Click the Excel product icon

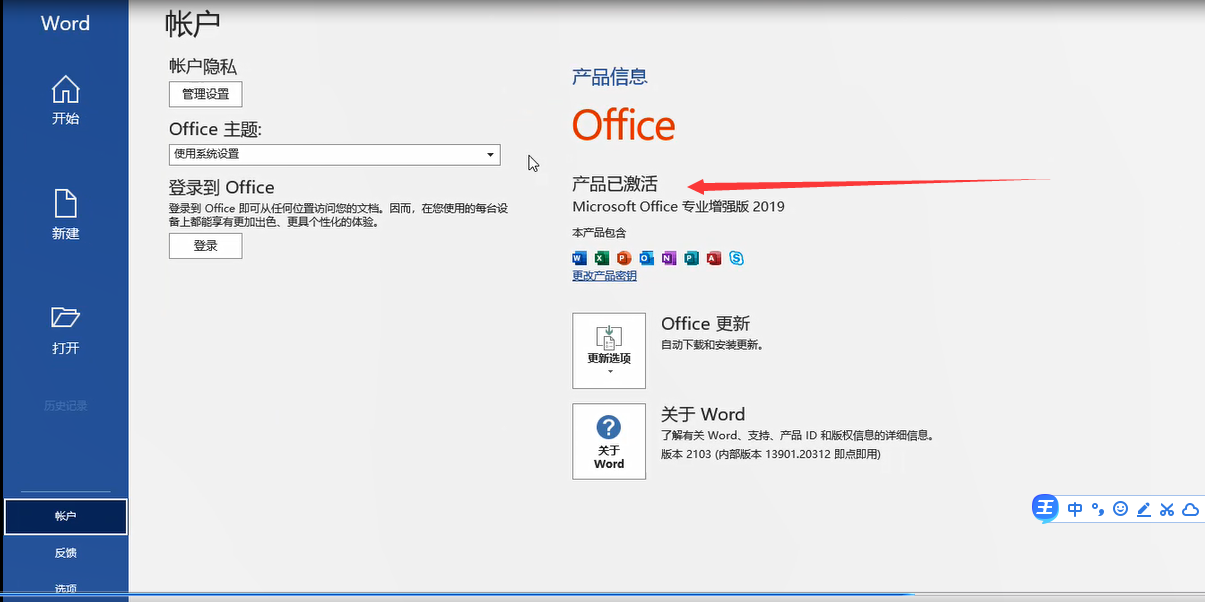click(x=602, y=258)
